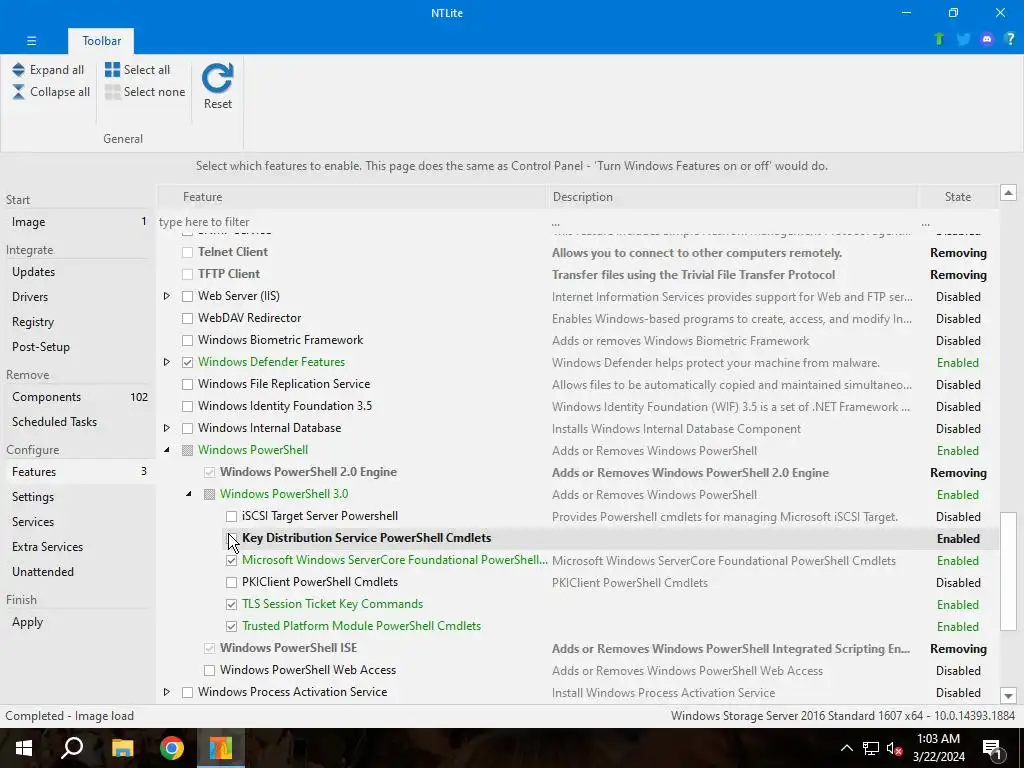
Task: Uncheck TLS Session Ticket Key Commands
Action: click(231, 604)
